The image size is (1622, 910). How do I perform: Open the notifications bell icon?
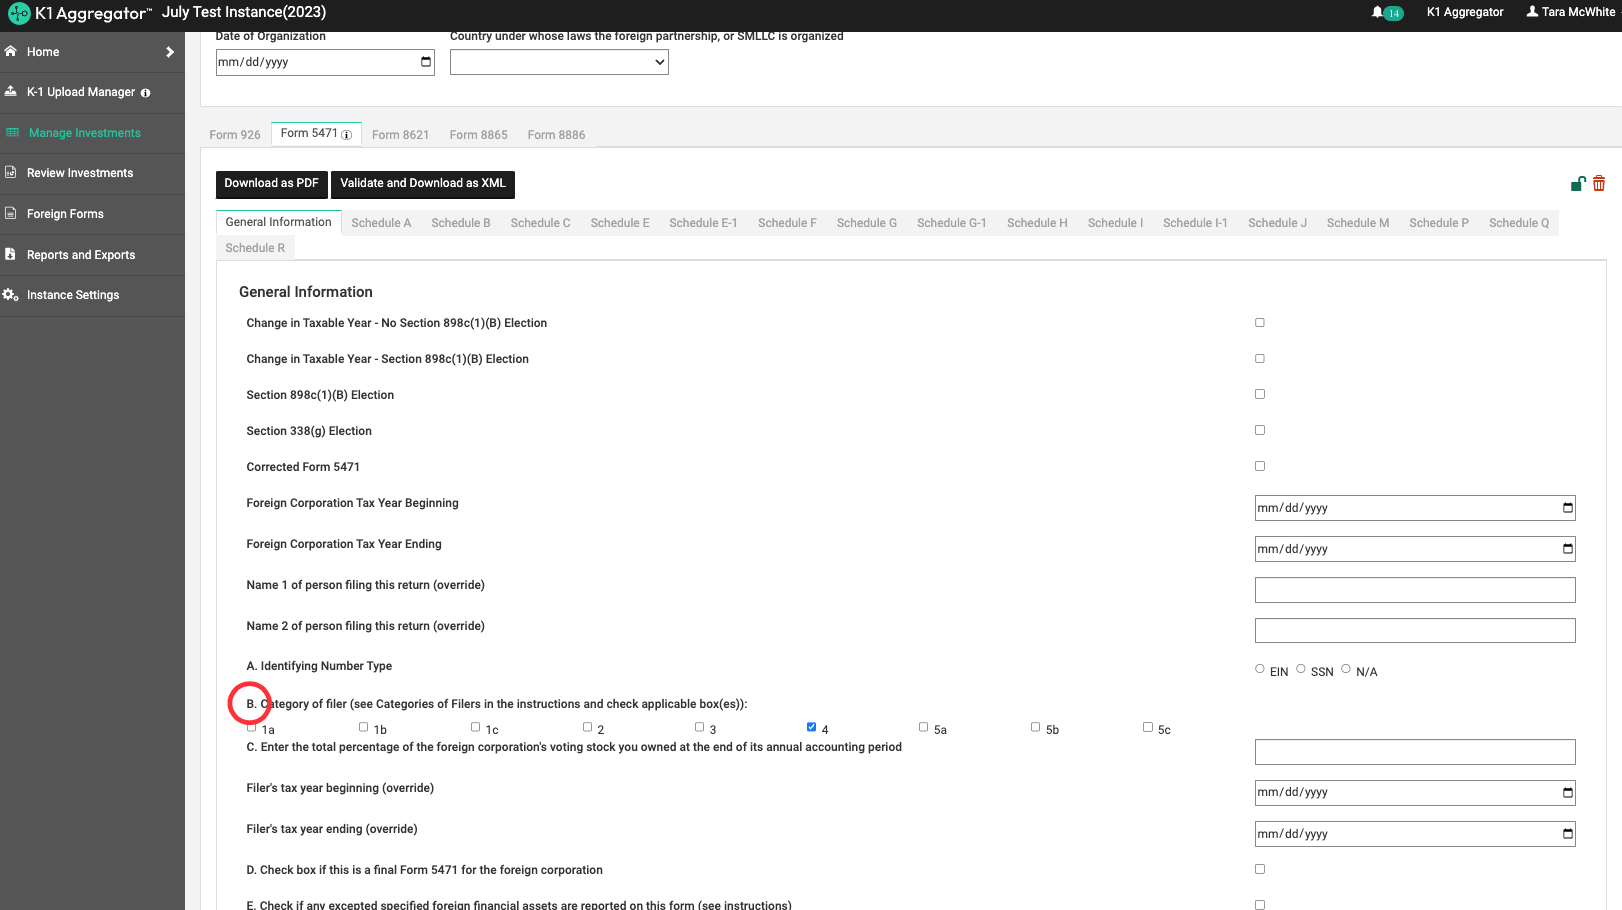1378,12
